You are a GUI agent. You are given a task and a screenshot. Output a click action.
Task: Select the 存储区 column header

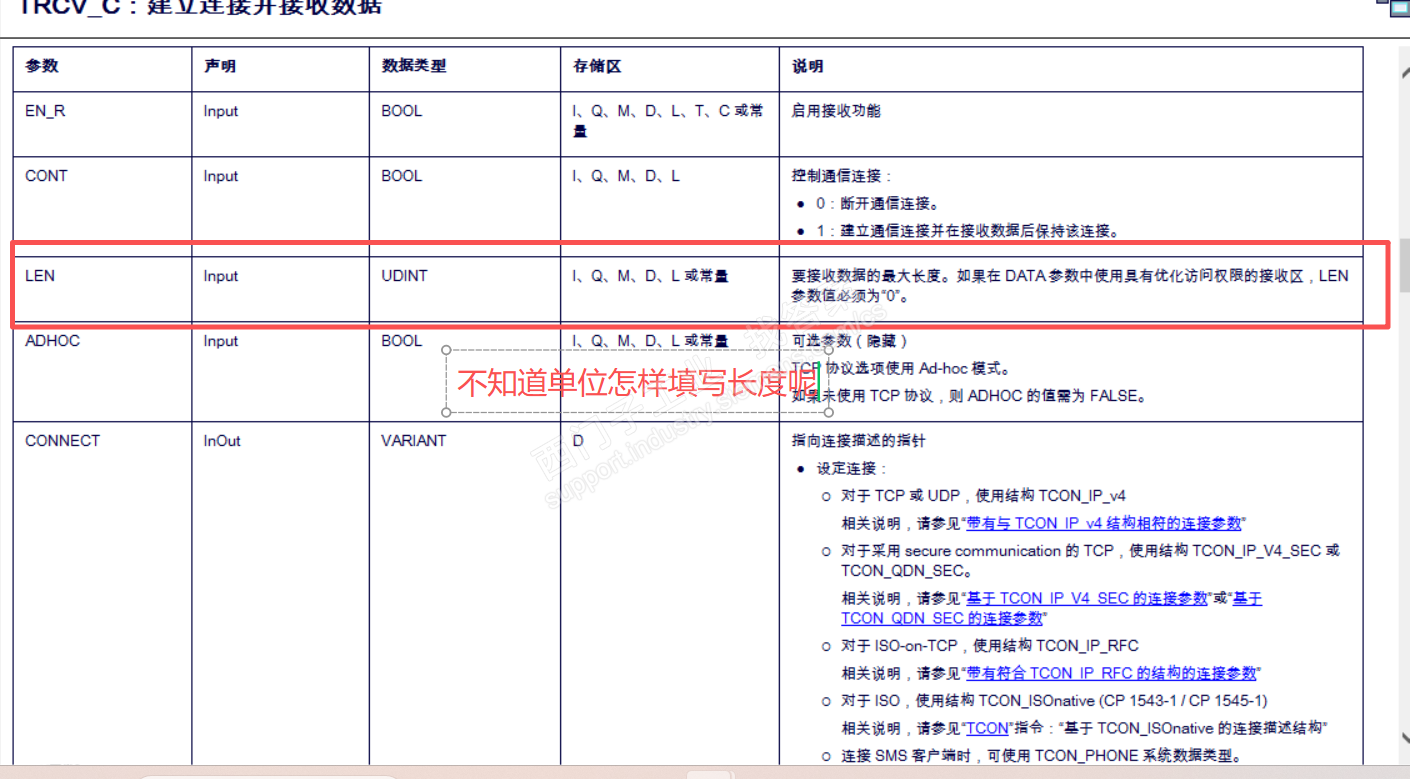click(x=597, y=66)
